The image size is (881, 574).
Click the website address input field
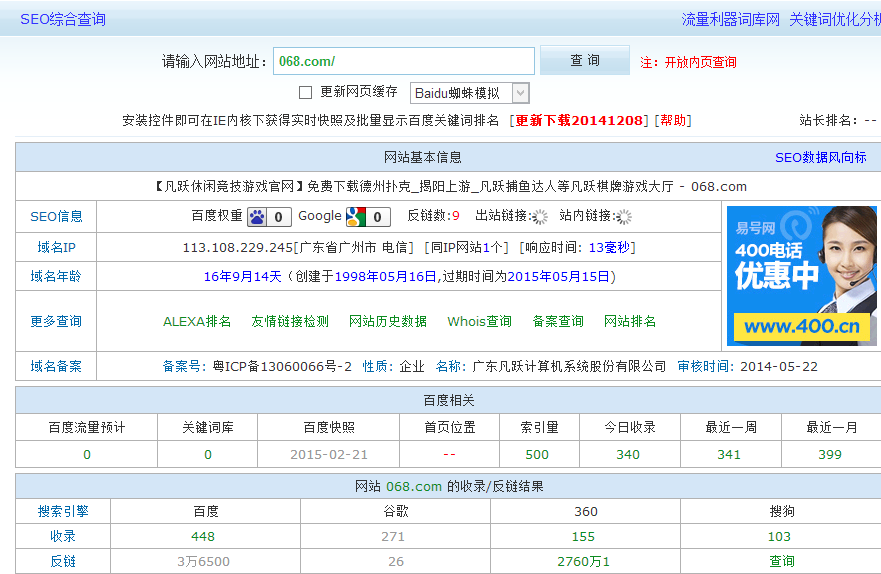pyautogui.click(x=403, y=61)
